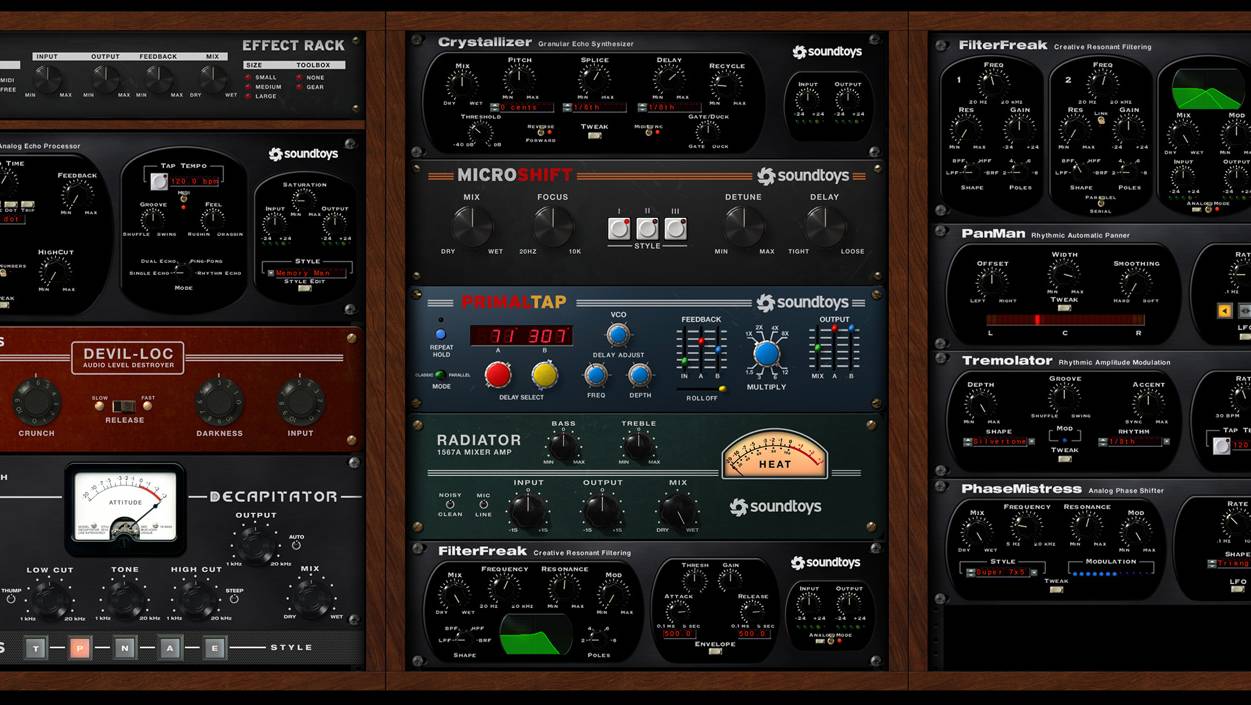Click Devil-Loc Darkness knob

pos(219,400)
